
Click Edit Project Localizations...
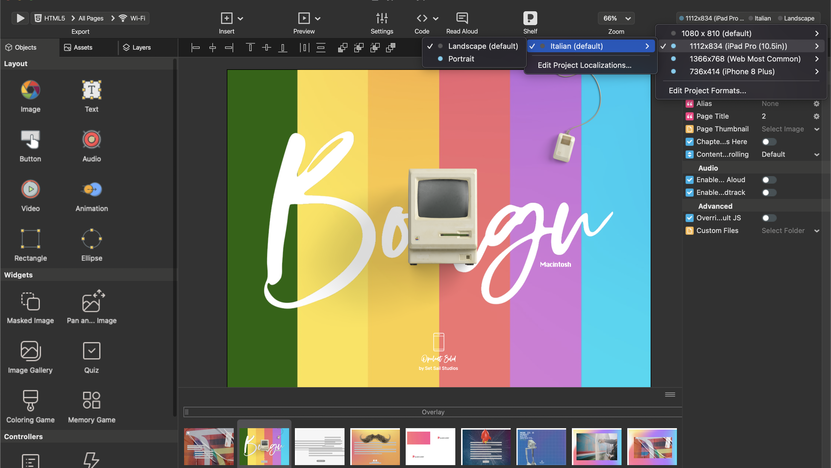point(584,65)
